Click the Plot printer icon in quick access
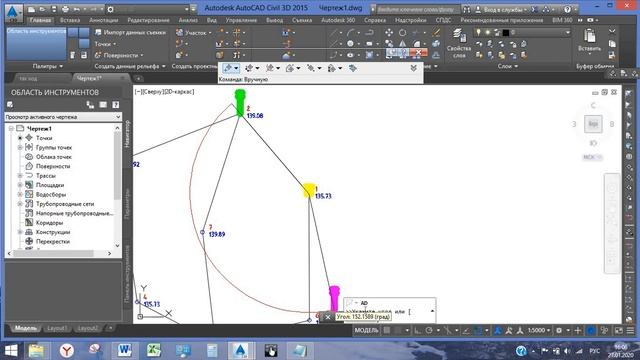The height and width of the screenshot is (360, 640). pos(65,9)
